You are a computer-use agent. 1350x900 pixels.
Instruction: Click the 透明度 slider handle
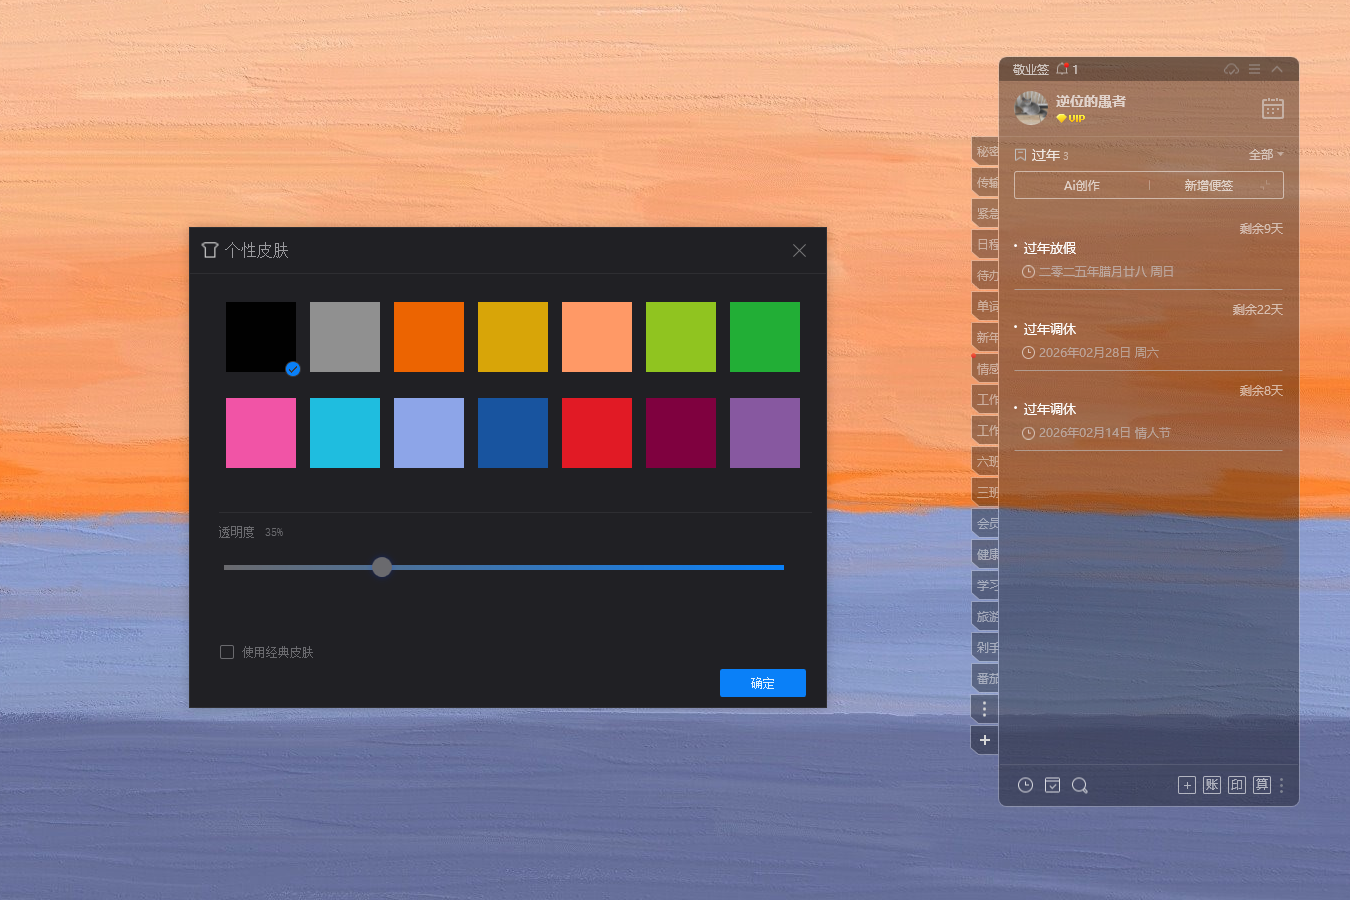click(x=382, y=567)
